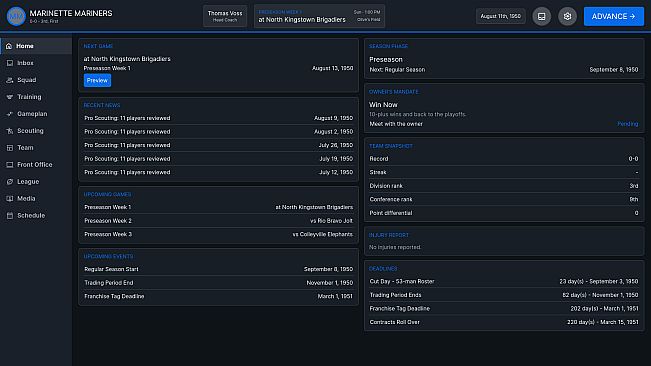This screenshot has height=366, width=651.
Task: Select Gameplan in the sidebar
Action: click(36, 114)
